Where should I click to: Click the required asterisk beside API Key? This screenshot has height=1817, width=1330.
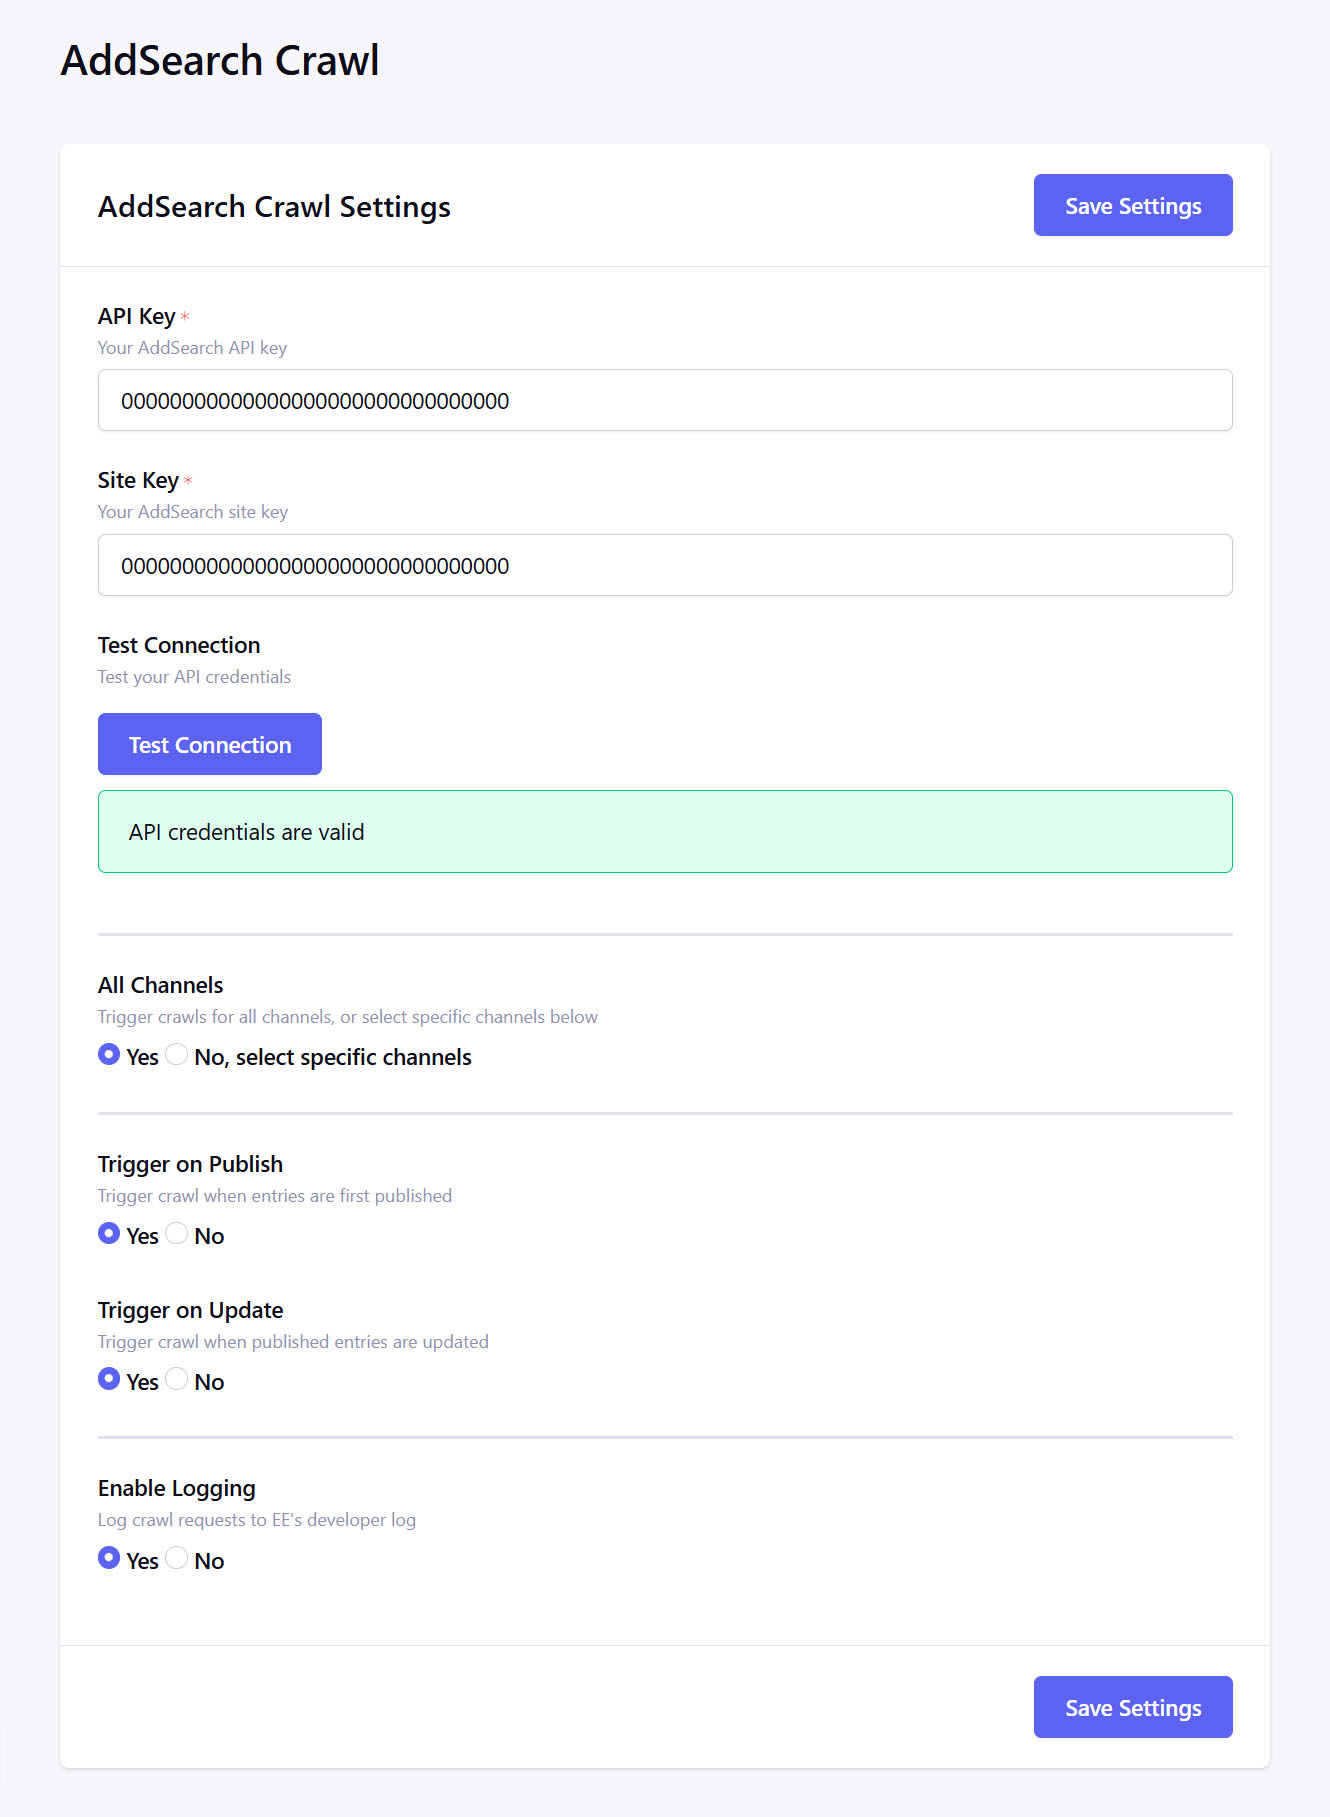pyautogui.click(x=185, y=316)
